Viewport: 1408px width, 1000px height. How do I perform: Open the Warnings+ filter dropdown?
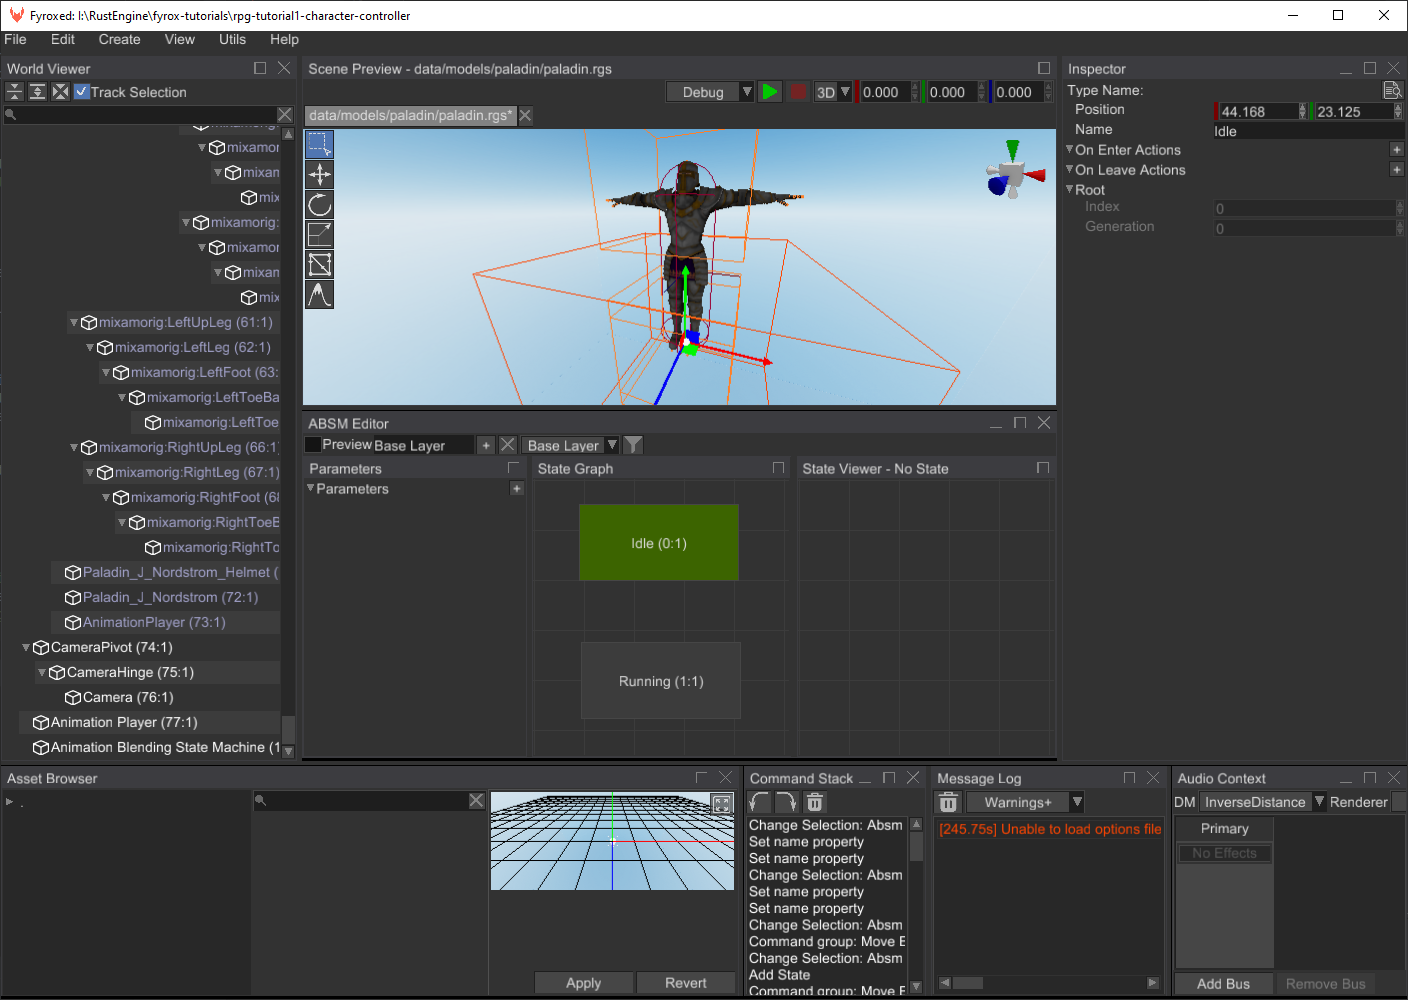pyautogui.click(x=1025, y=802)
